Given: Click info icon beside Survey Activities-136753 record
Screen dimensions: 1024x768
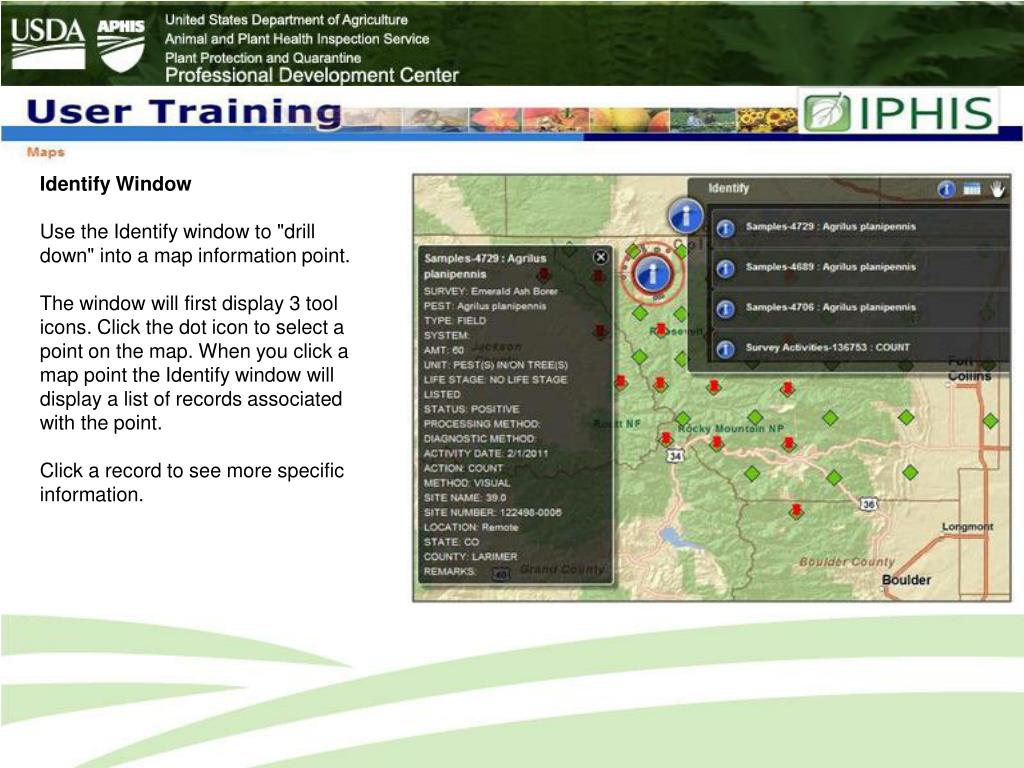Looking at the screenshot, I should coord(726,349).
